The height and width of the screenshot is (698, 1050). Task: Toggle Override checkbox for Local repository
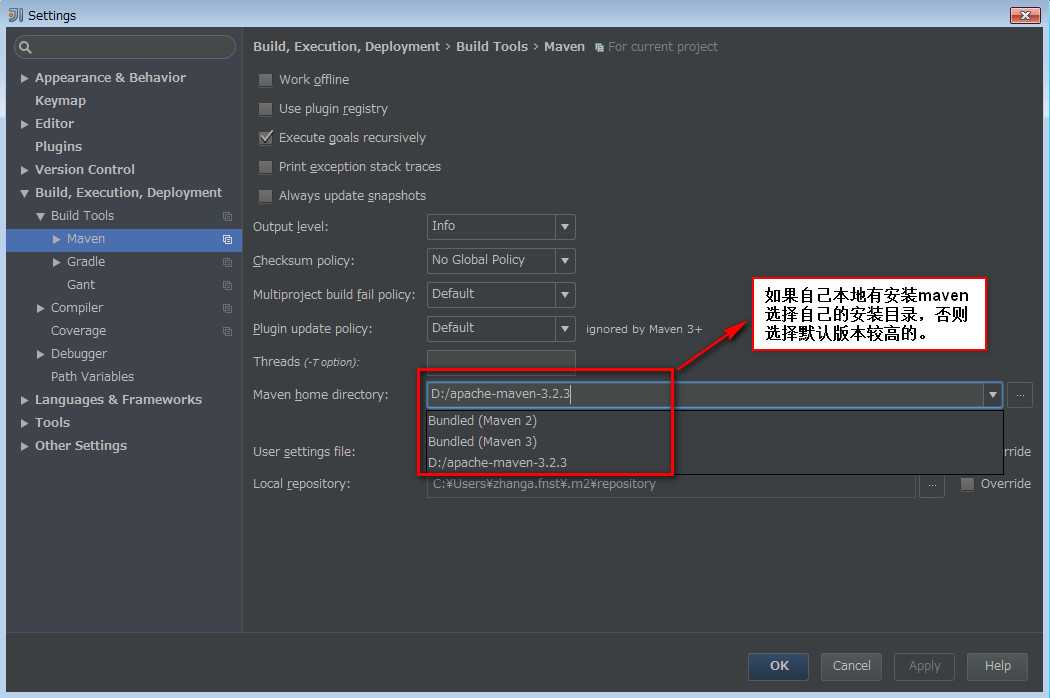(x=967, y=484)
